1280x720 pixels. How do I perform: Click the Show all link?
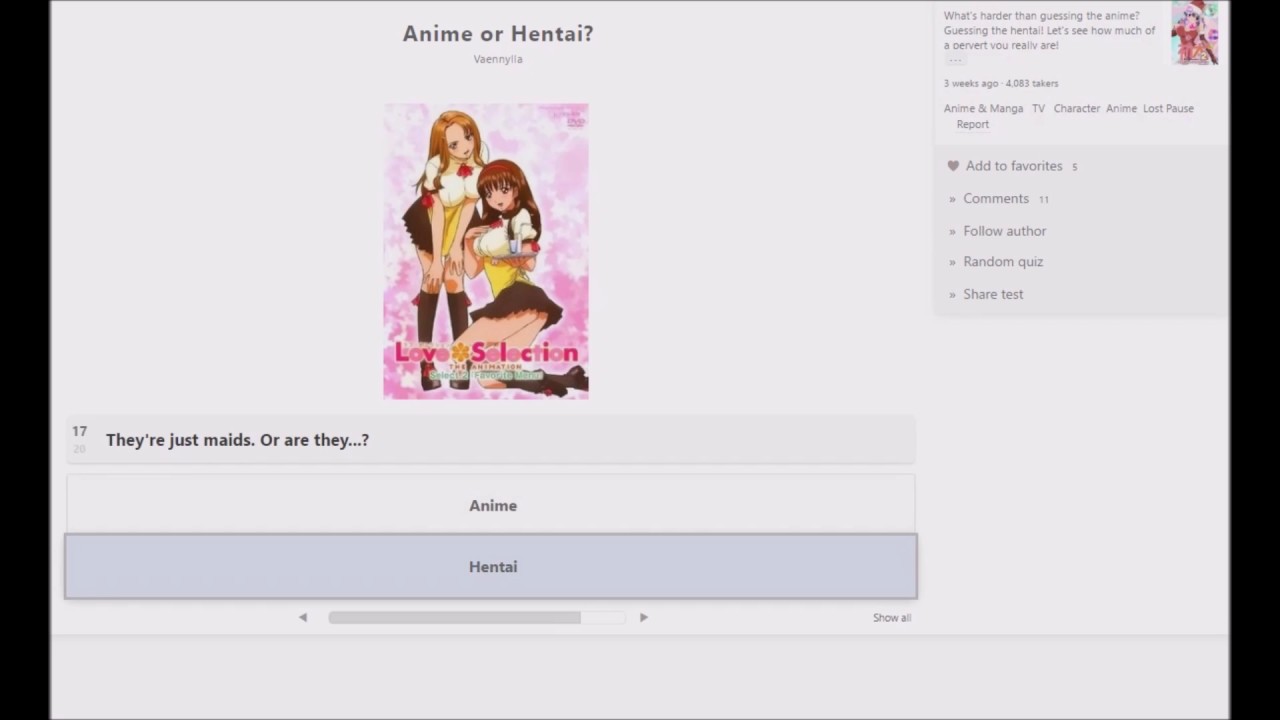pos(892,618)
